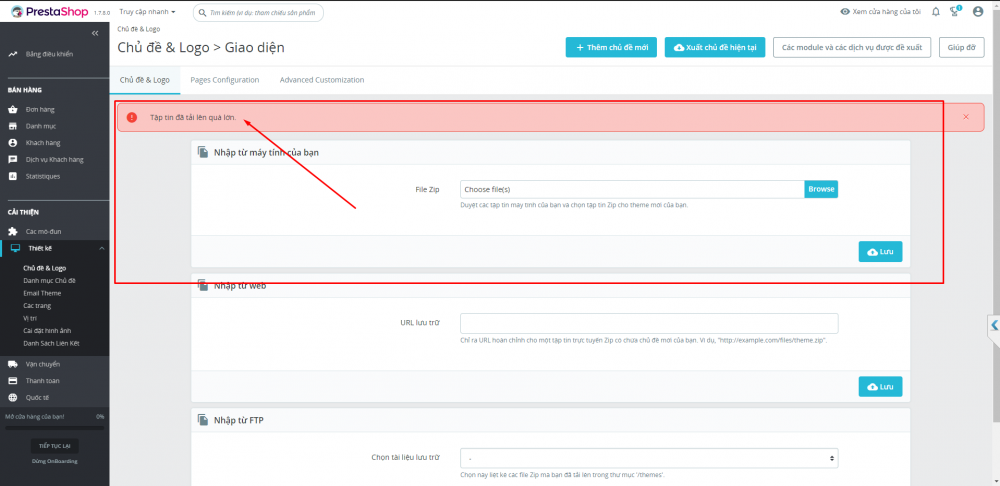1000x486 pixels.
Task: Select Danh mục Chủ đề submenu item
Action: click(x=49, y=281)
